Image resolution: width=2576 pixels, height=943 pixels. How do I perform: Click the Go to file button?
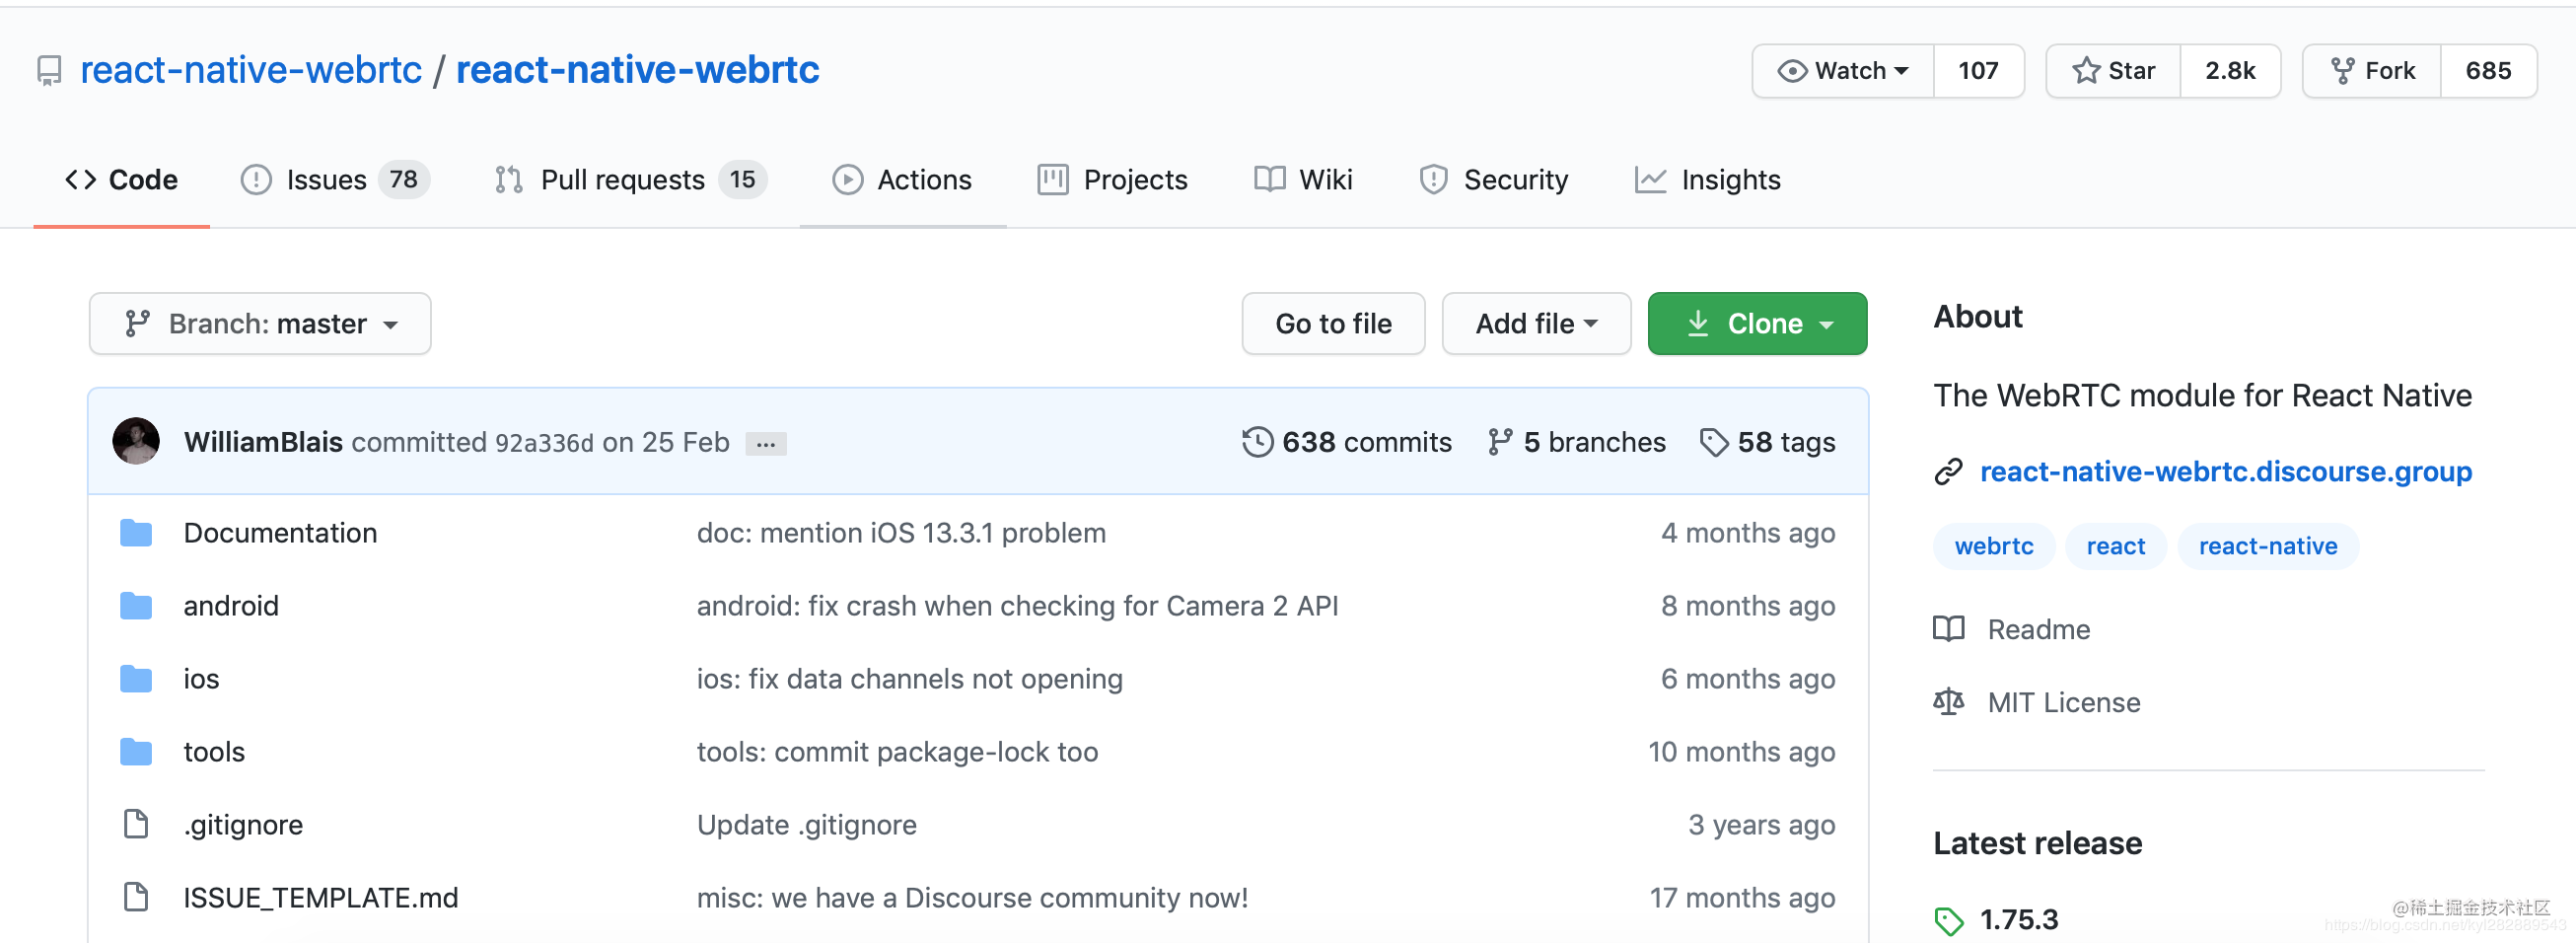coord(1333,324)
